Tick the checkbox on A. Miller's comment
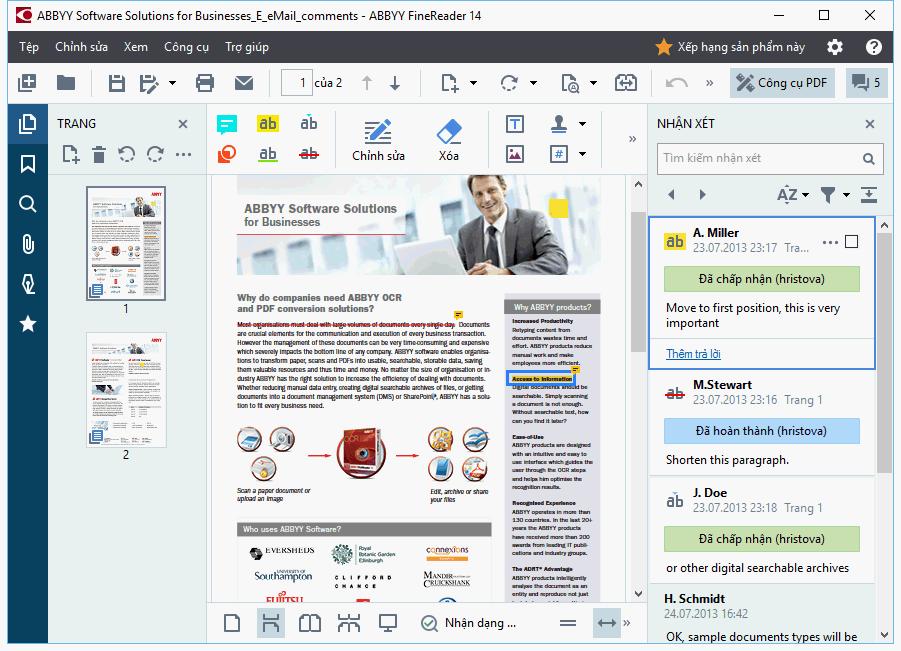Image resolution: width=901 pixels, height=651 pixels. [x=852, y=242]
